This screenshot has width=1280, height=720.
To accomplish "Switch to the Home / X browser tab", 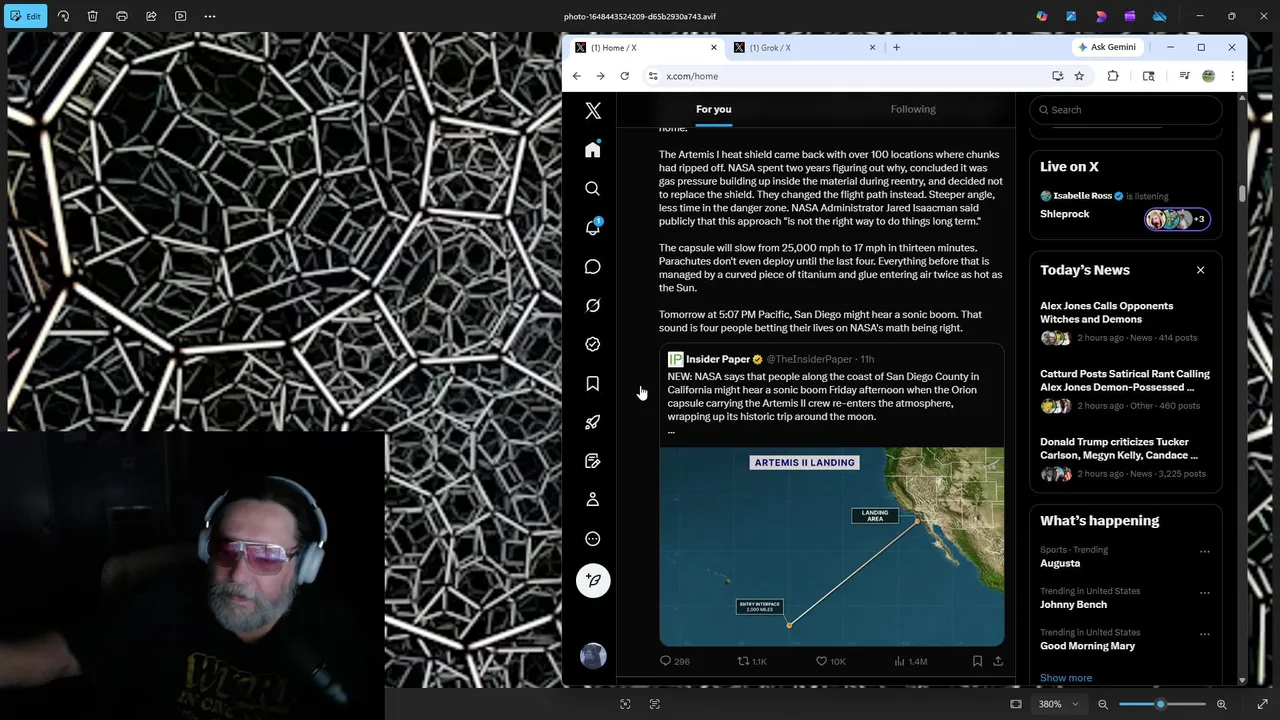I will pos(645,47).
